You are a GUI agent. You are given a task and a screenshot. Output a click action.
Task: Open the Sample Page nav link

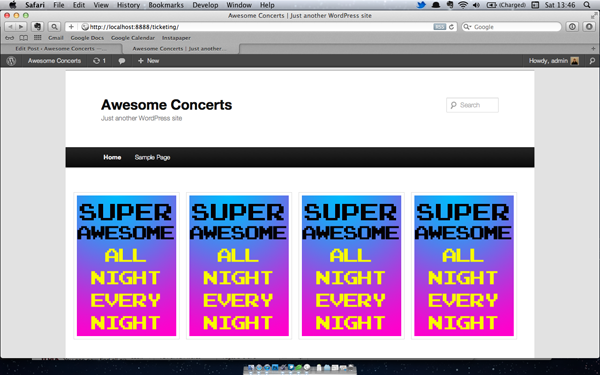coord(152,157)
